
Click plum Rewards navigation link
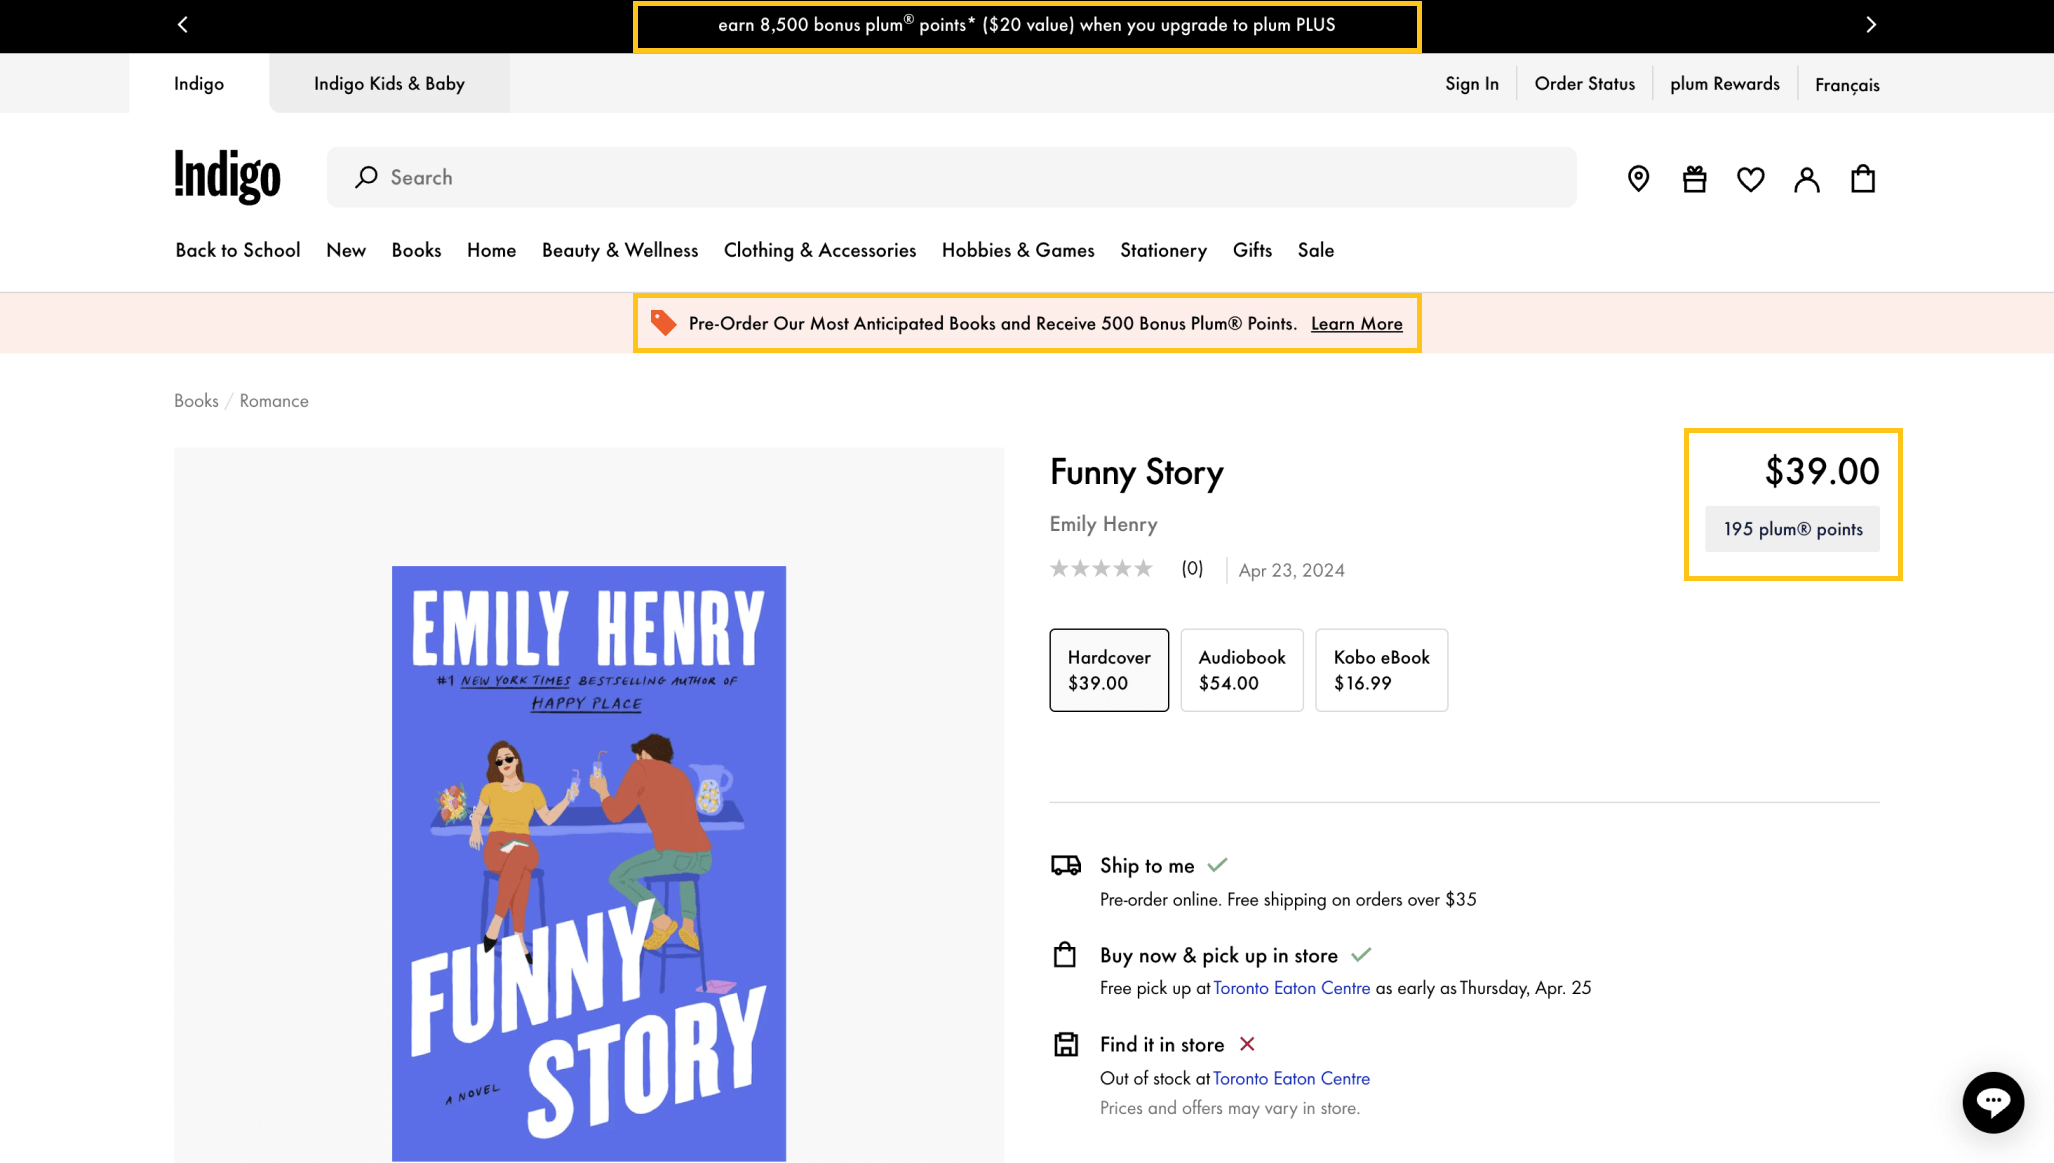click(1724, 82)
